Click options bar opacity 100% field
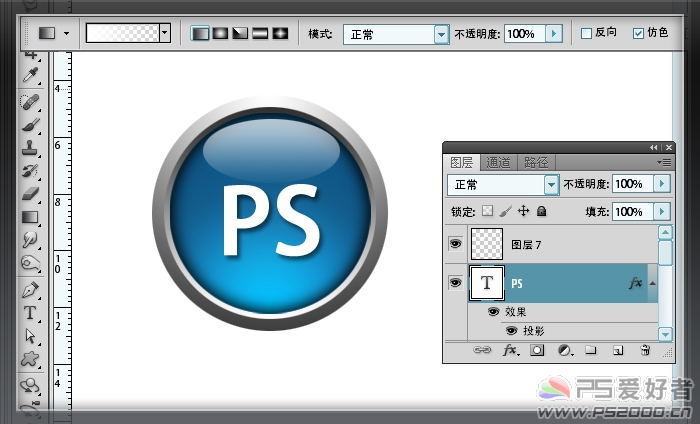The width and height of the screenshot is (700, 424). (x=525, y=33)
